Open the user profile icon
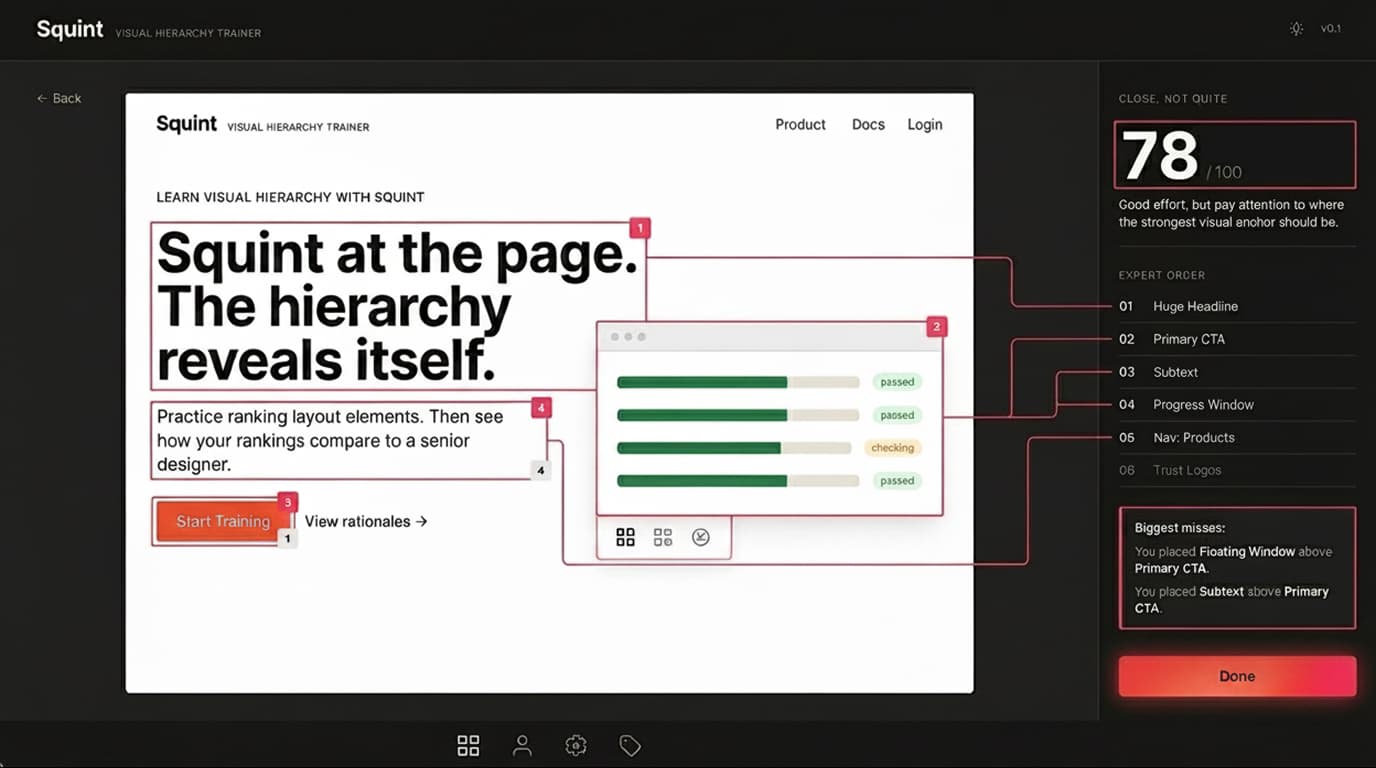 tap(522, 745)
